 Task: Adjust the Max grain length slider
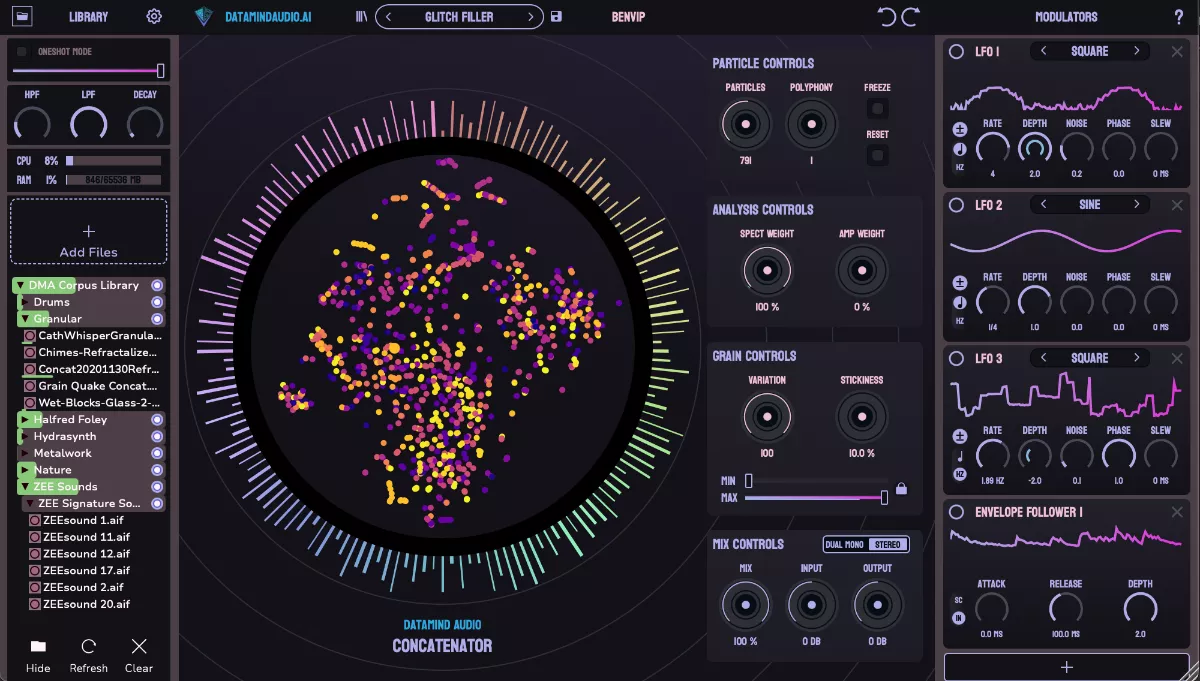click(x=884, y=496)
